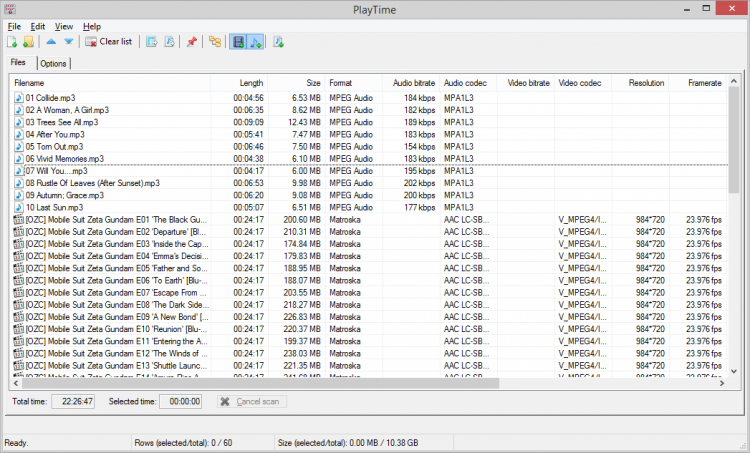Click audio icon of 05 Torn Out.mp3
750x453 pixels.
19,146
